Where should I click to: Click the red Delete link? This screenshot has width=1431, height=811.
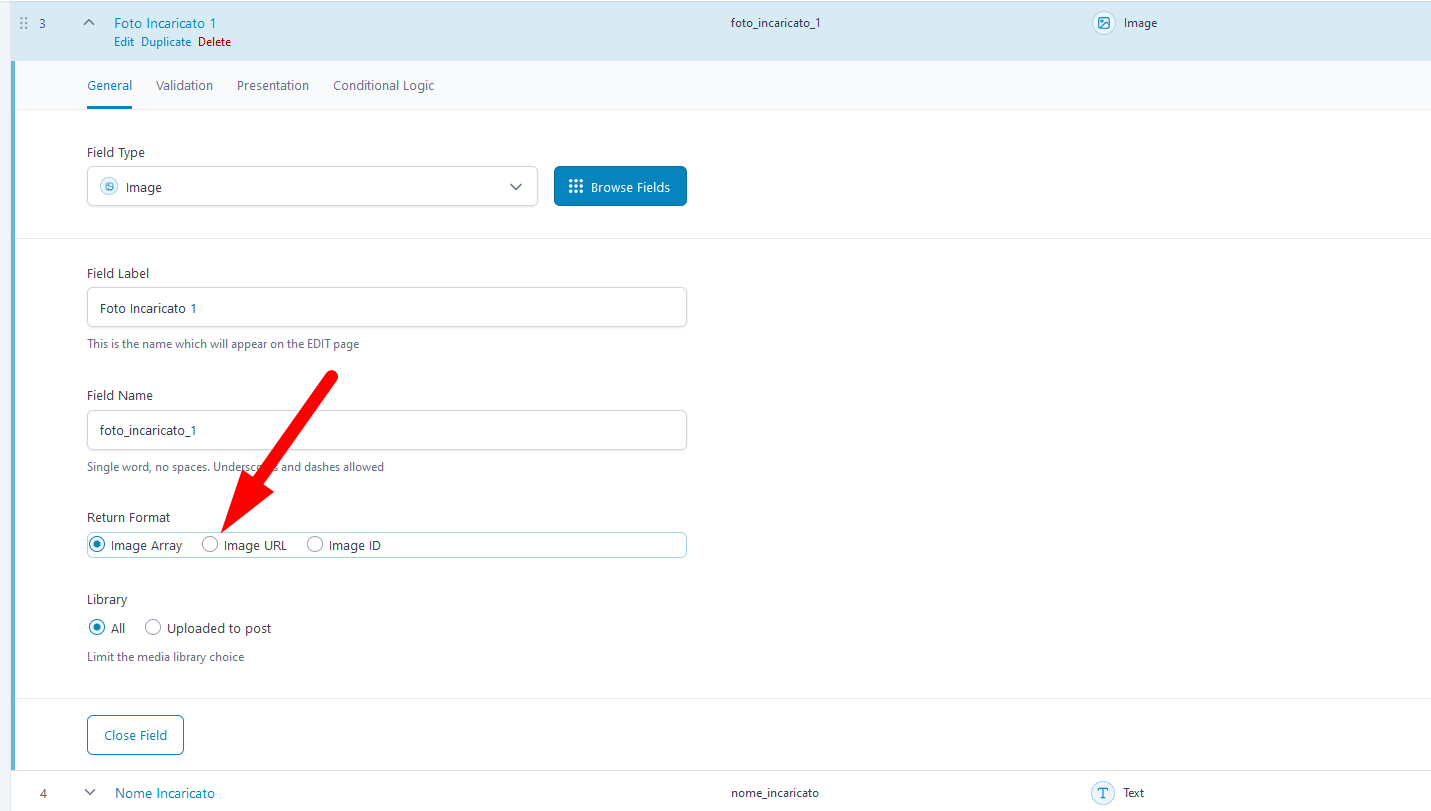(x=214, y=42)
